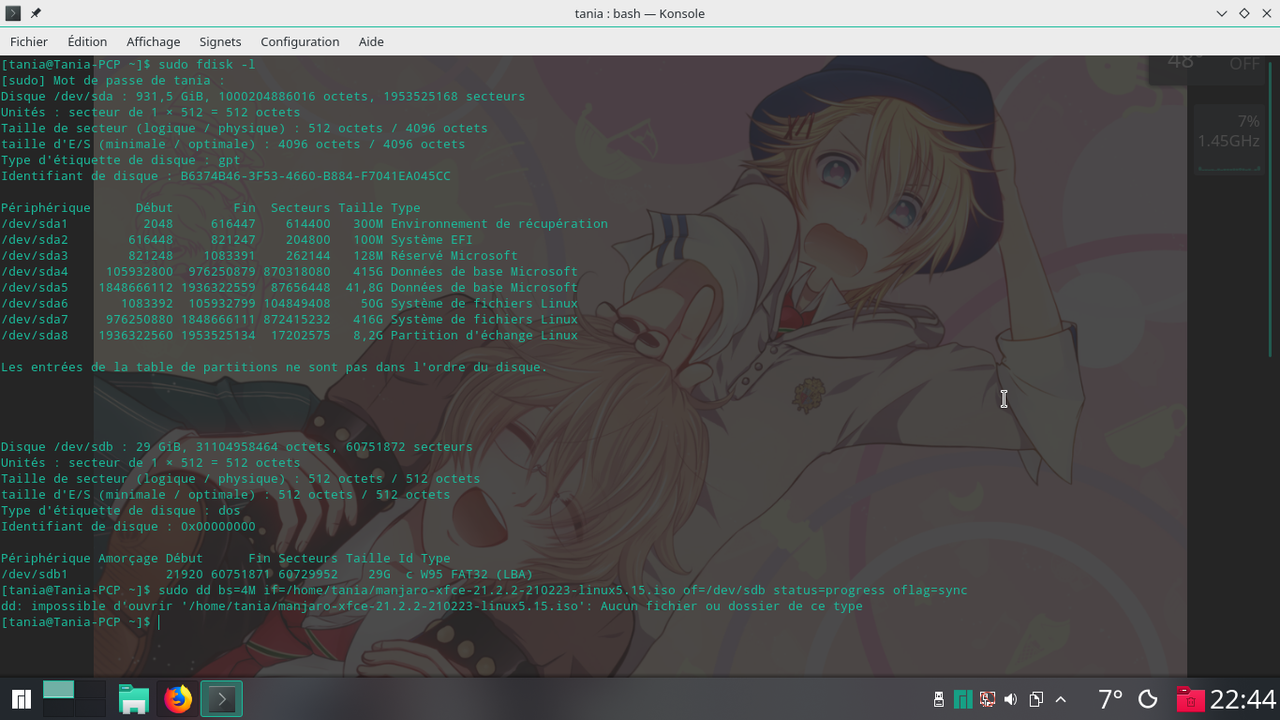Open the Manjaro updates tray icon
The height and width of the screenshot is (720, 1280).
[962, 699]
